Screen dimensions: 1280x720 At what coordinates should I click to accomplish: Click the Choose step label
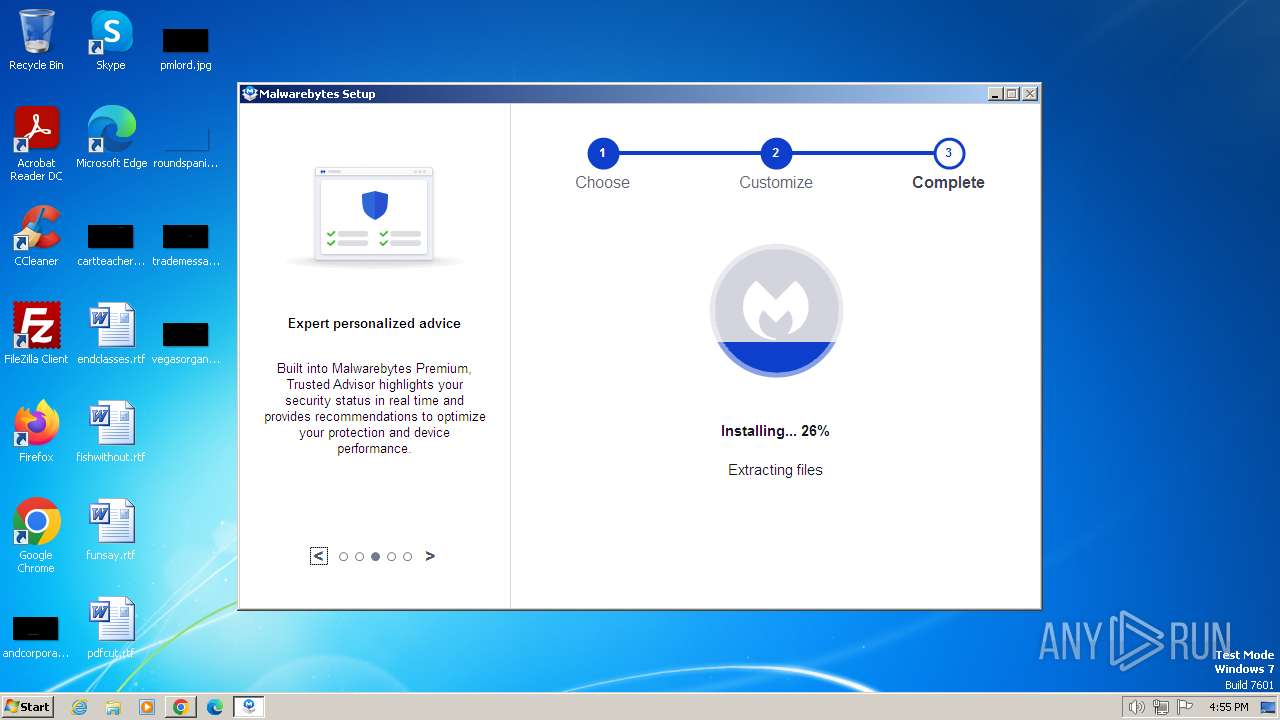[x=602, y=182]
